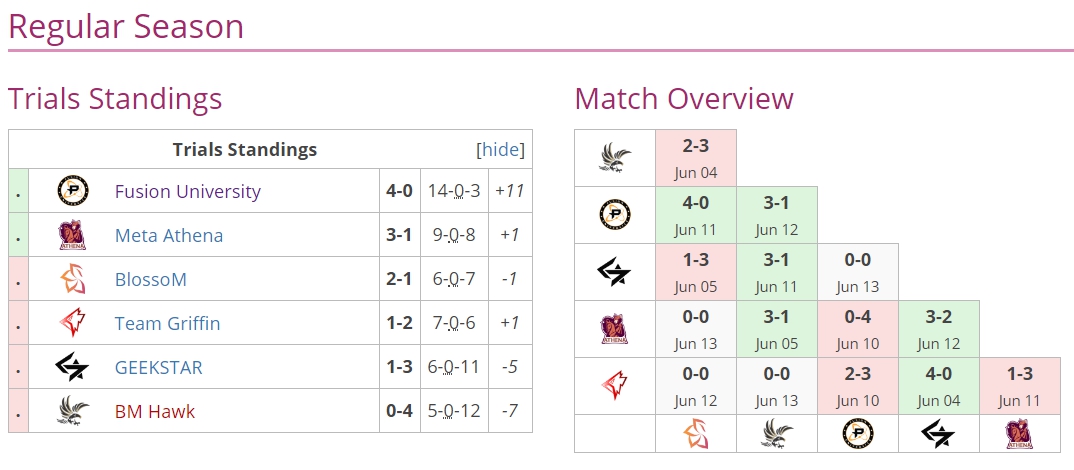Hide the Trials Standings table

500,149
